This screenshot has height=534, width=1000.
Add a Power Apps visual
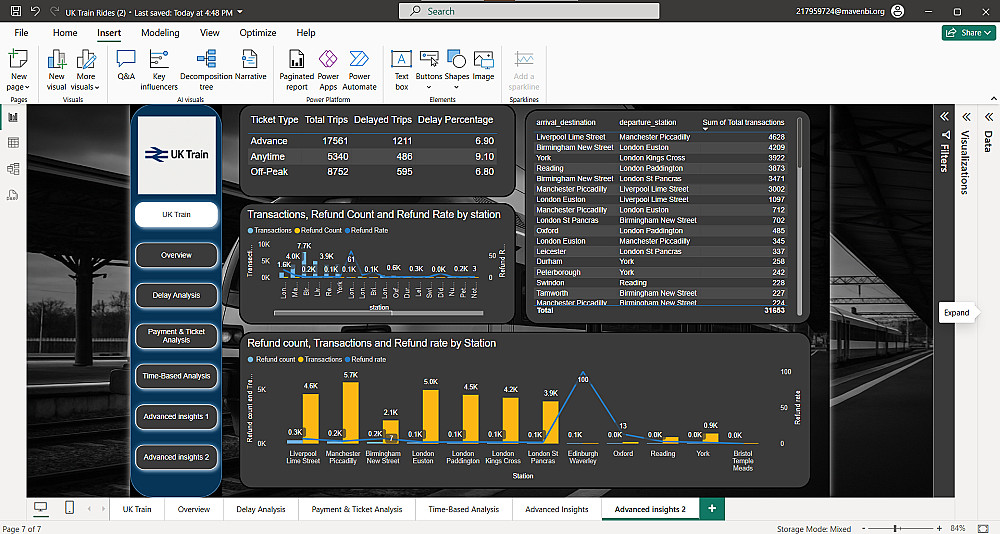click(x=328, y=64)
